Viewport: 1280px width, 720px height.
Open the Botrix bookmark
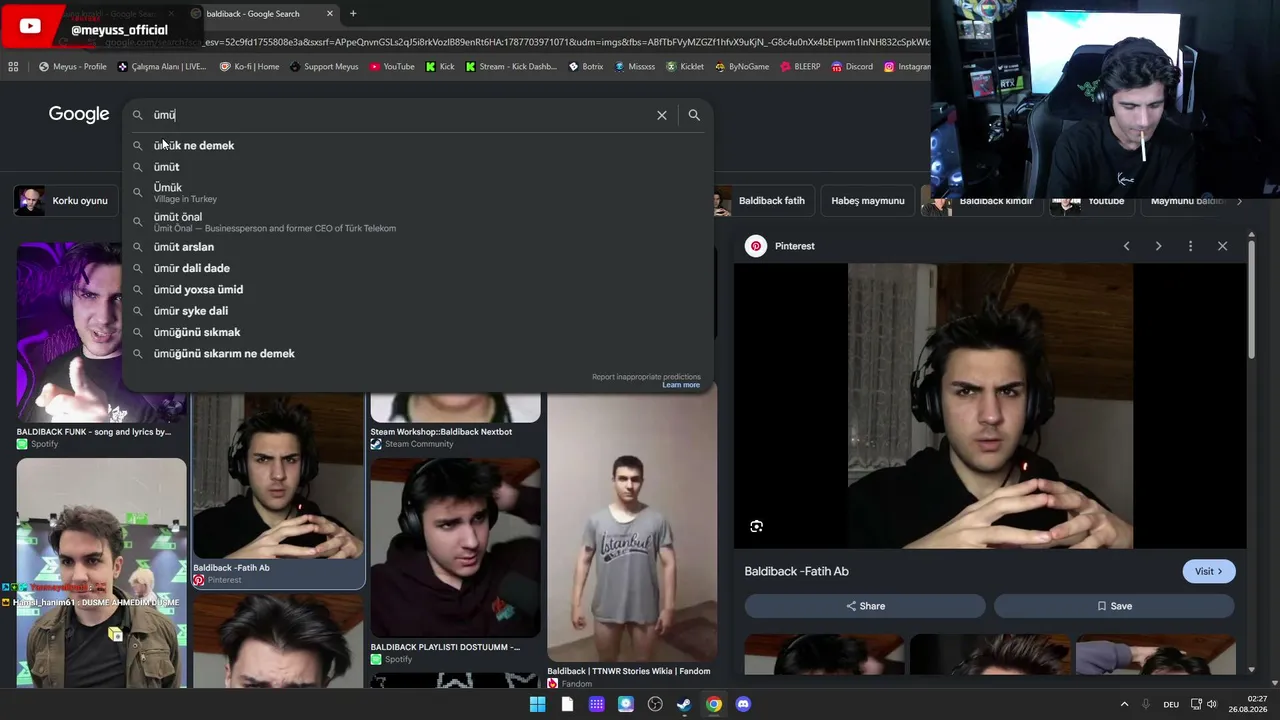click(x=586, y=67)
